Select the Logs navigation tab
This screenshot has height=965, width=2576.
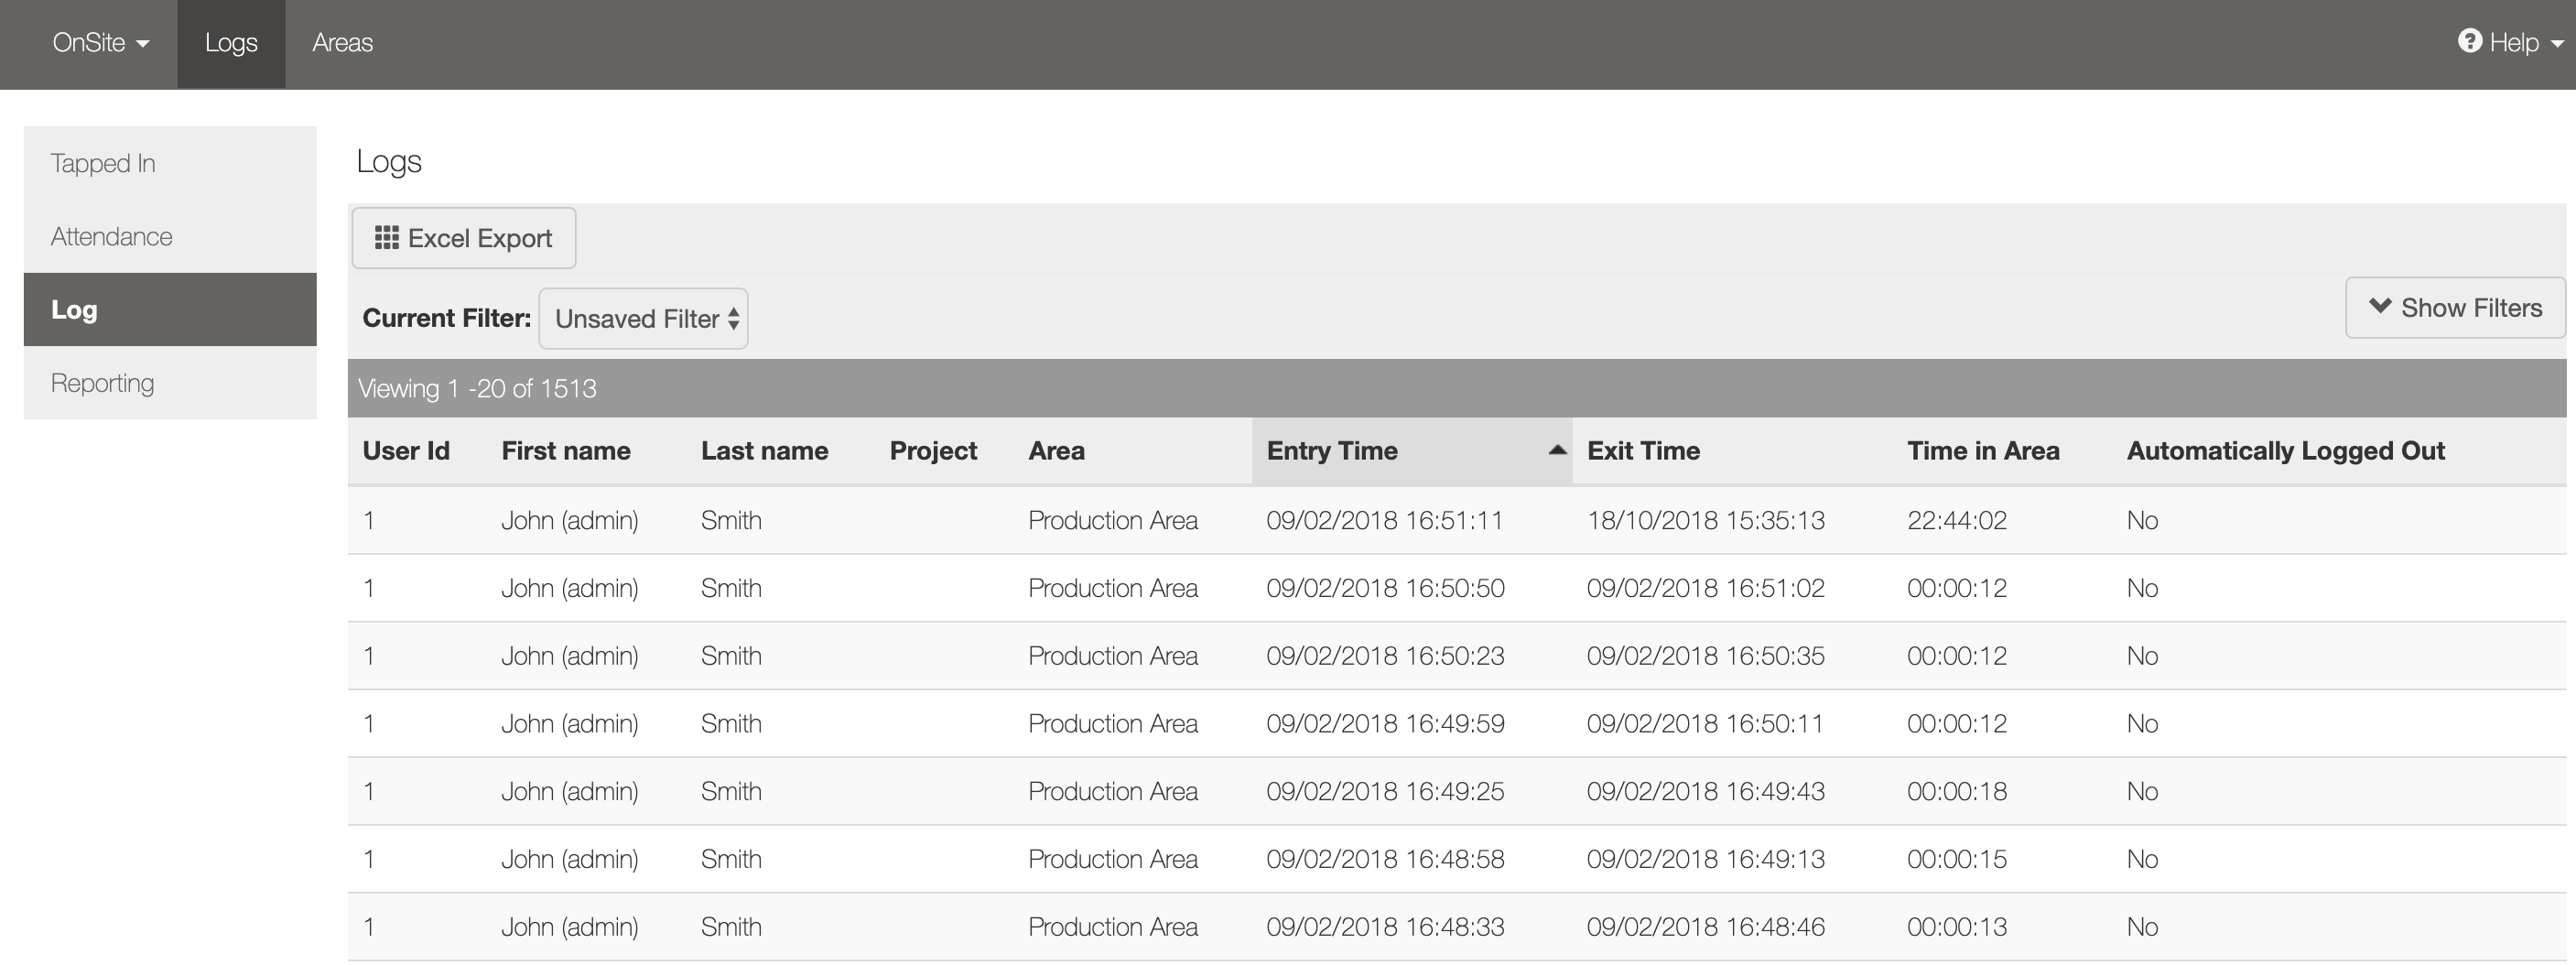[231, 43]
